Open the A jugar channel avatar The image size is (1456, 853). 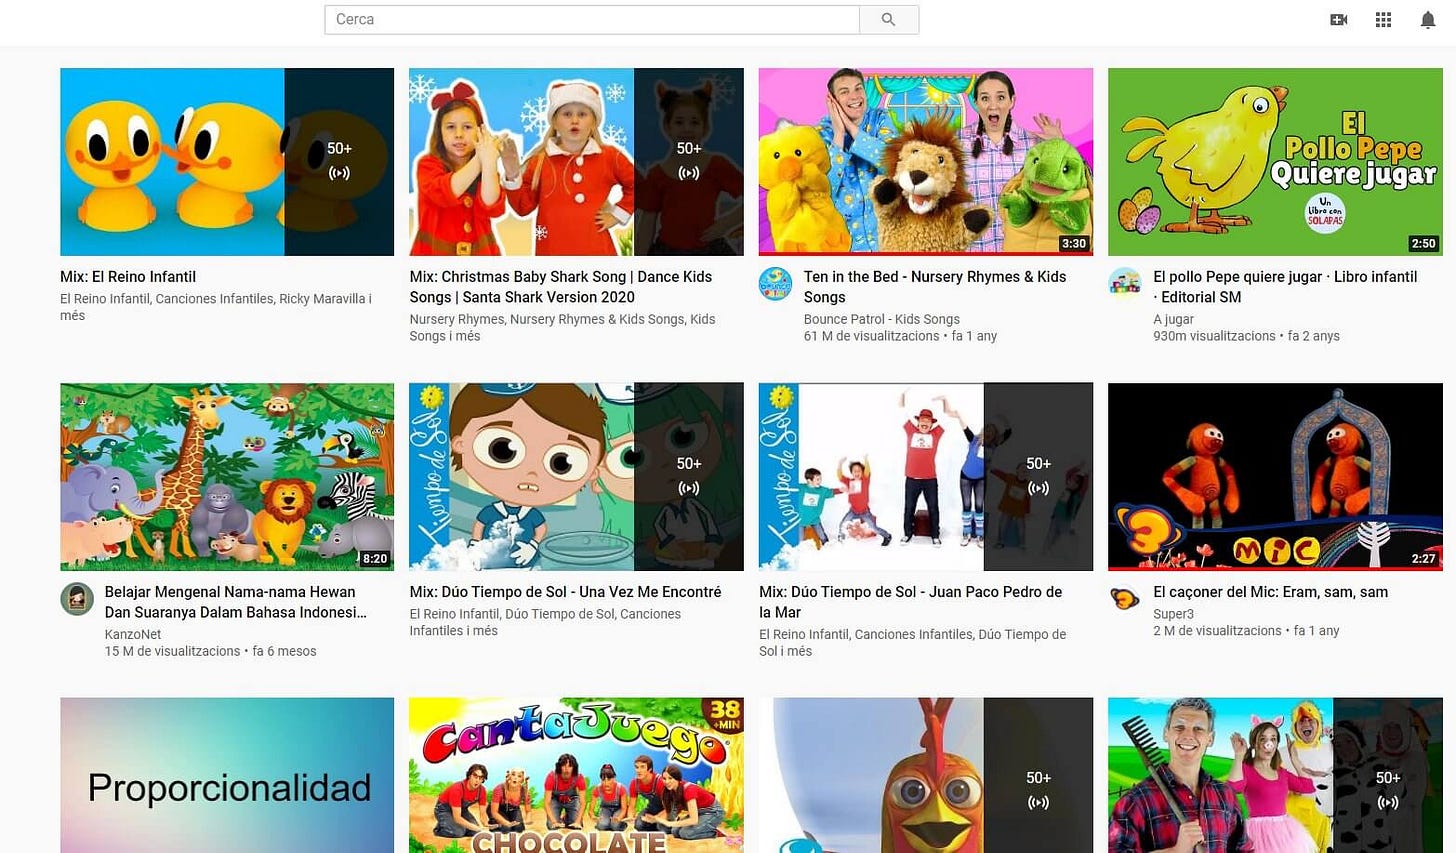[x=1125, y=284]
